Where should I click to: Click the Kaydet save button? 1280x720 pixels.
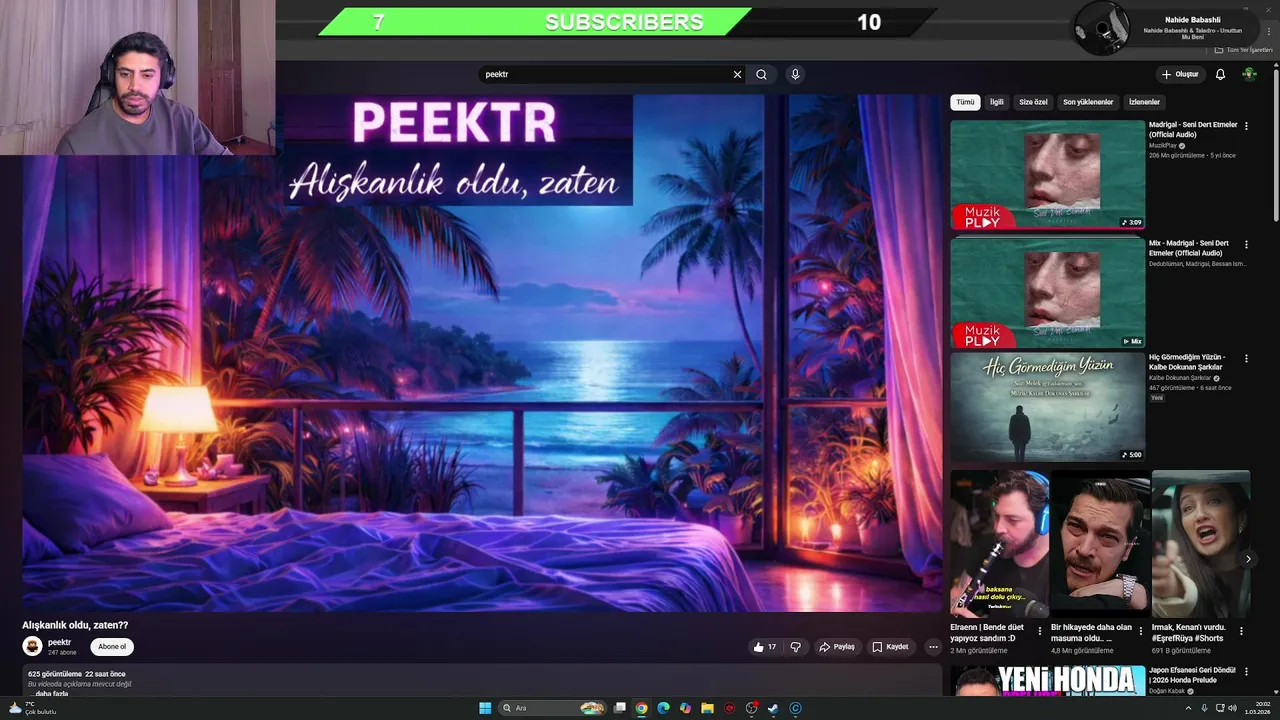tap(890, 647)
